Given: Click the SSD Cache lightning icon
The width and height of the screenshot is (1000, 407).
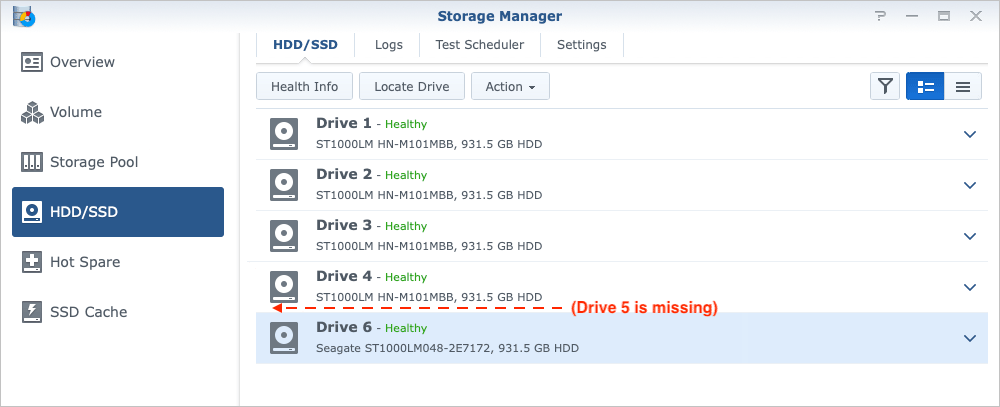Looking at the screenshot, I should pos(32,312).
